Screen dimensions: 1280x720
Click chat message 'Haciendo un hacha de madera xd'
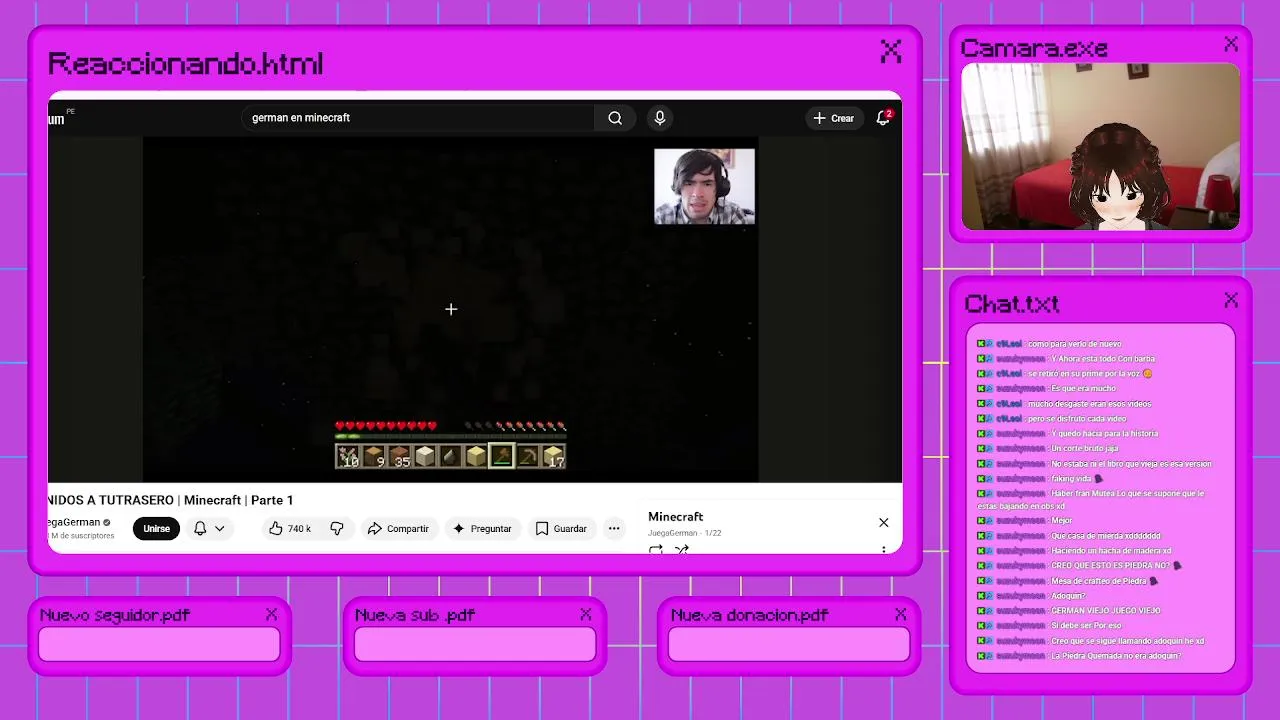point(1110,551)
